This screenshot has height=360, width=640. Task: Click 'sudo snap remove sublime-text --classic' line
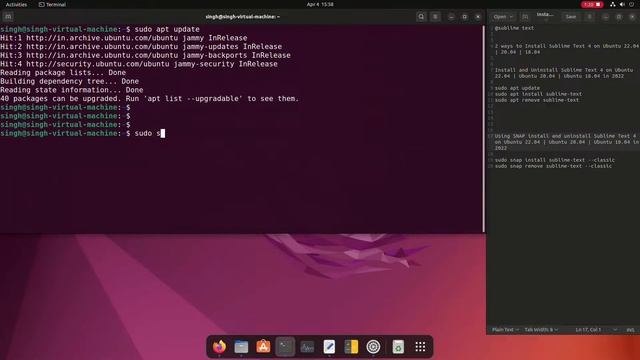[553, 166]
